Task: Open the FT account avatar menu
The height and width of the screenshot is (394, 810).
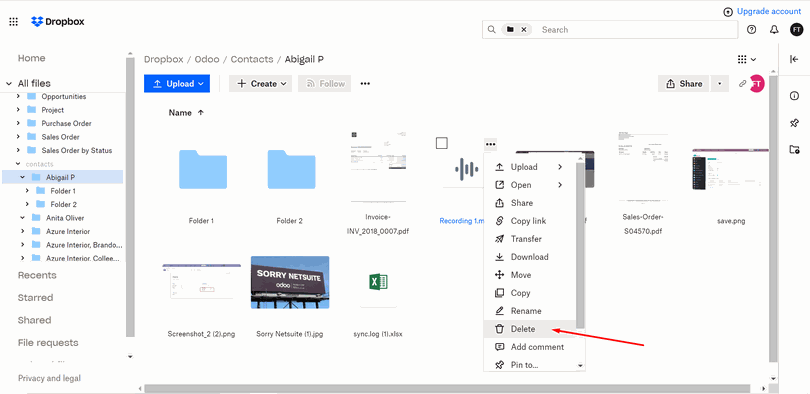Action: pyautogui.click(x=797, y=29)
